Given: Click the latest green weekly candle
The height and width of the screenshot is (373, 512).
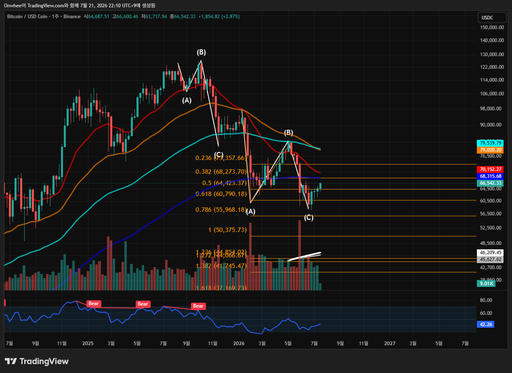Looking at the screenshot, I should click(320, 186).
